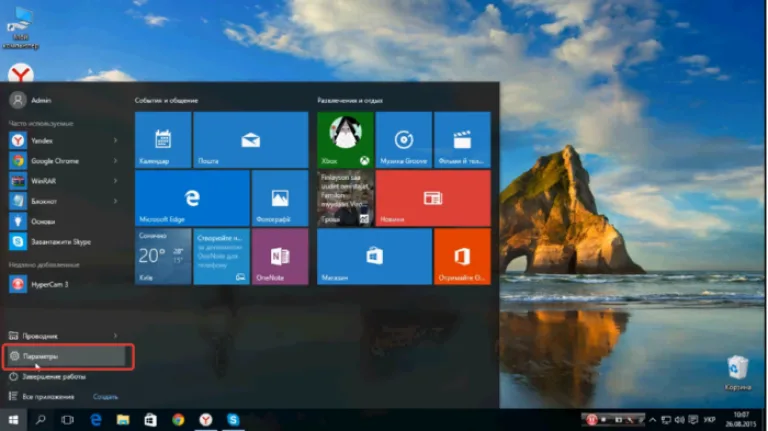
Task: Click the Admin user account
Action: (30, 100)
